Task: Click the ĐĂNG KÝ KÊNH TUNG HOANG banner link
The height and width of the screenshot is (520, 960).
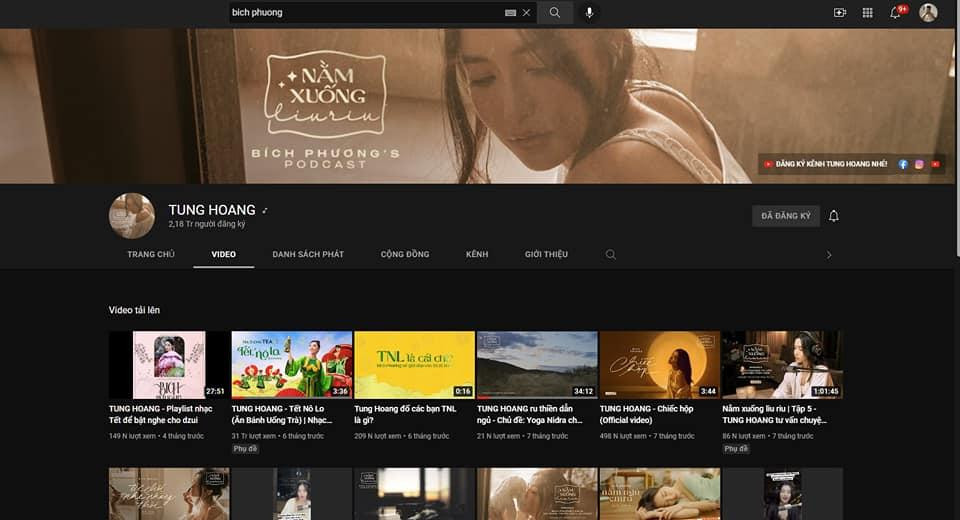Action: point(825,164)
